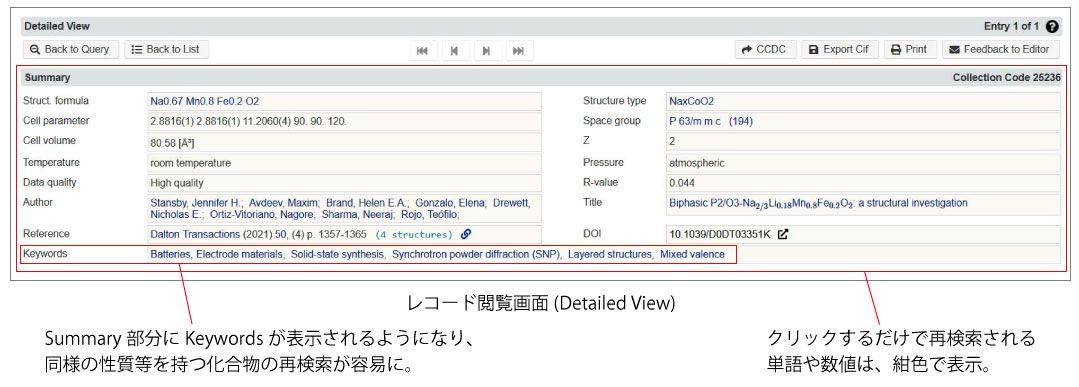Click the Biphasic P2/O3 title link

(x=818, y=204)
